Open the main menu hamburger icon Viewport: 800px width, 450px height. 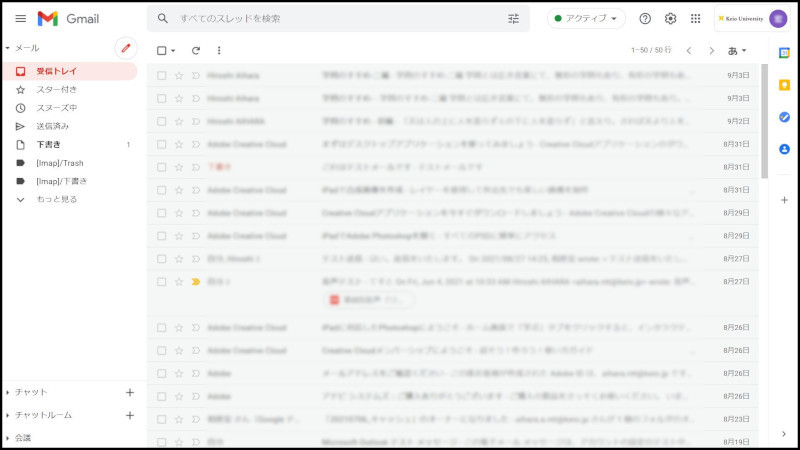[x=20, y=18]
